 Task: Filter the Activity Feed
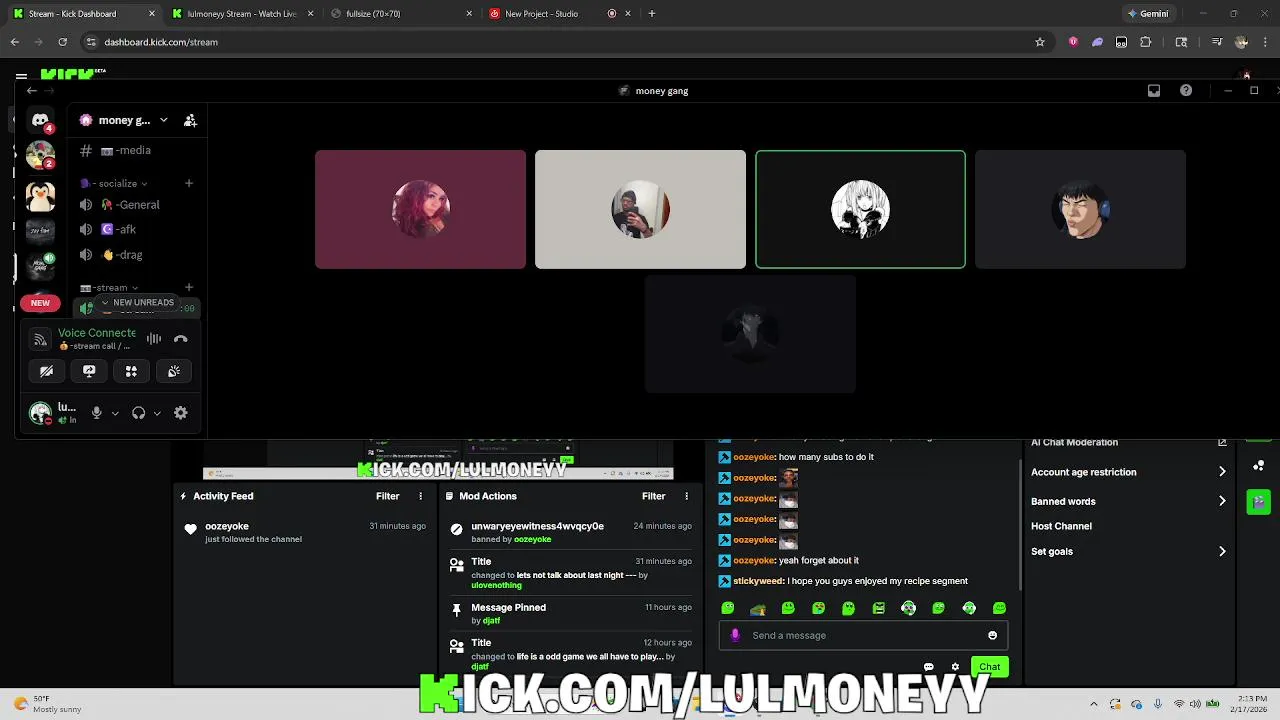click(x=387, y=496)
